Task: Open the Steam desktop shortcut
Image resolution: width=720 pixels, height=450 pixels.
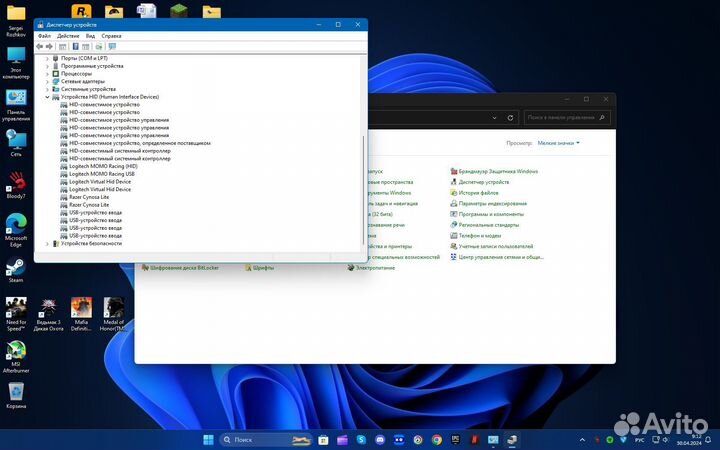Action: 16,269
